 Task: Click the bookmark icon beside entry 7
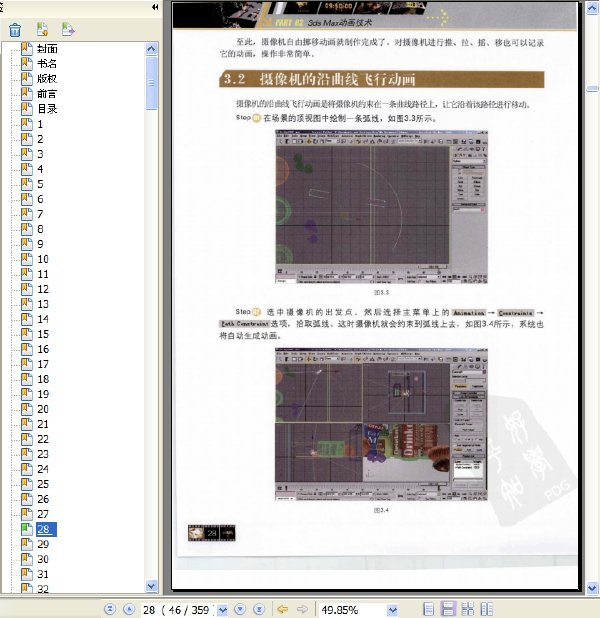[x=27, y=214]
